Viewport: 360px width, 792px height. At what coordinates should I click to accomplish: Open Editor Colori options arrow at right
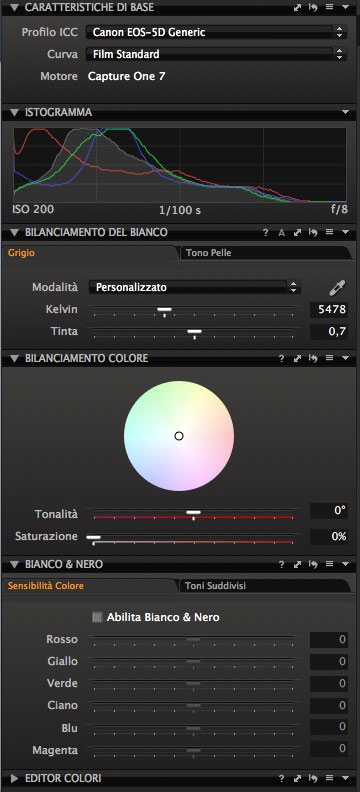click(345, 778)
